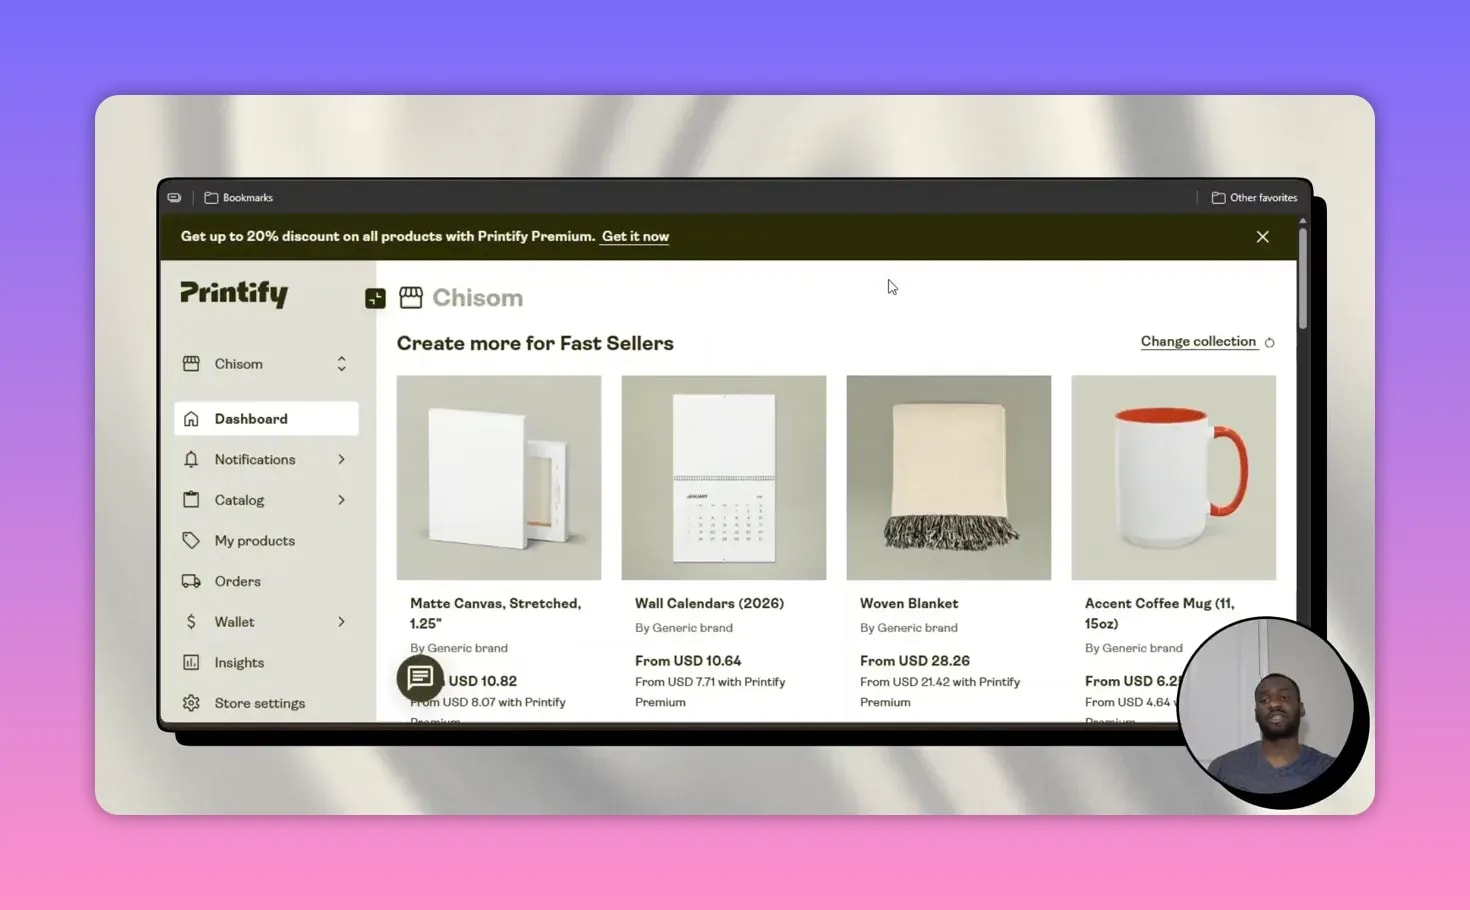Click the Woven Blanket product image

949,478
